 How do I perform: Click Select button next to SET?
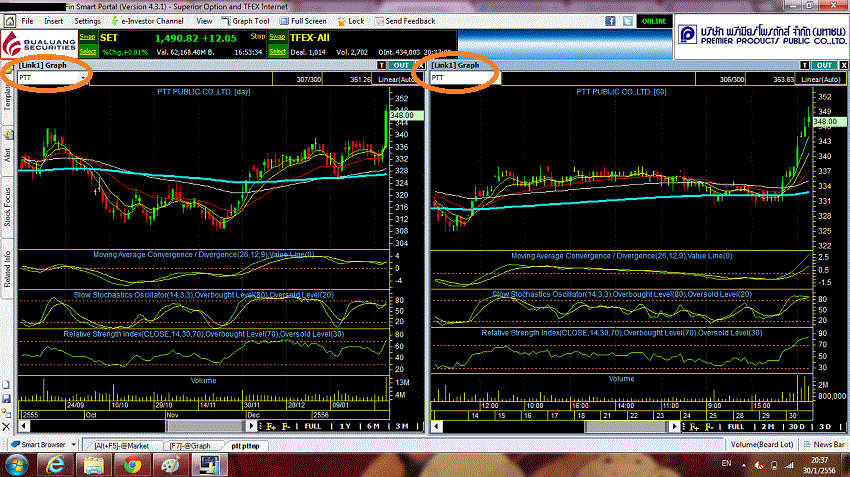tap(87, 51)
